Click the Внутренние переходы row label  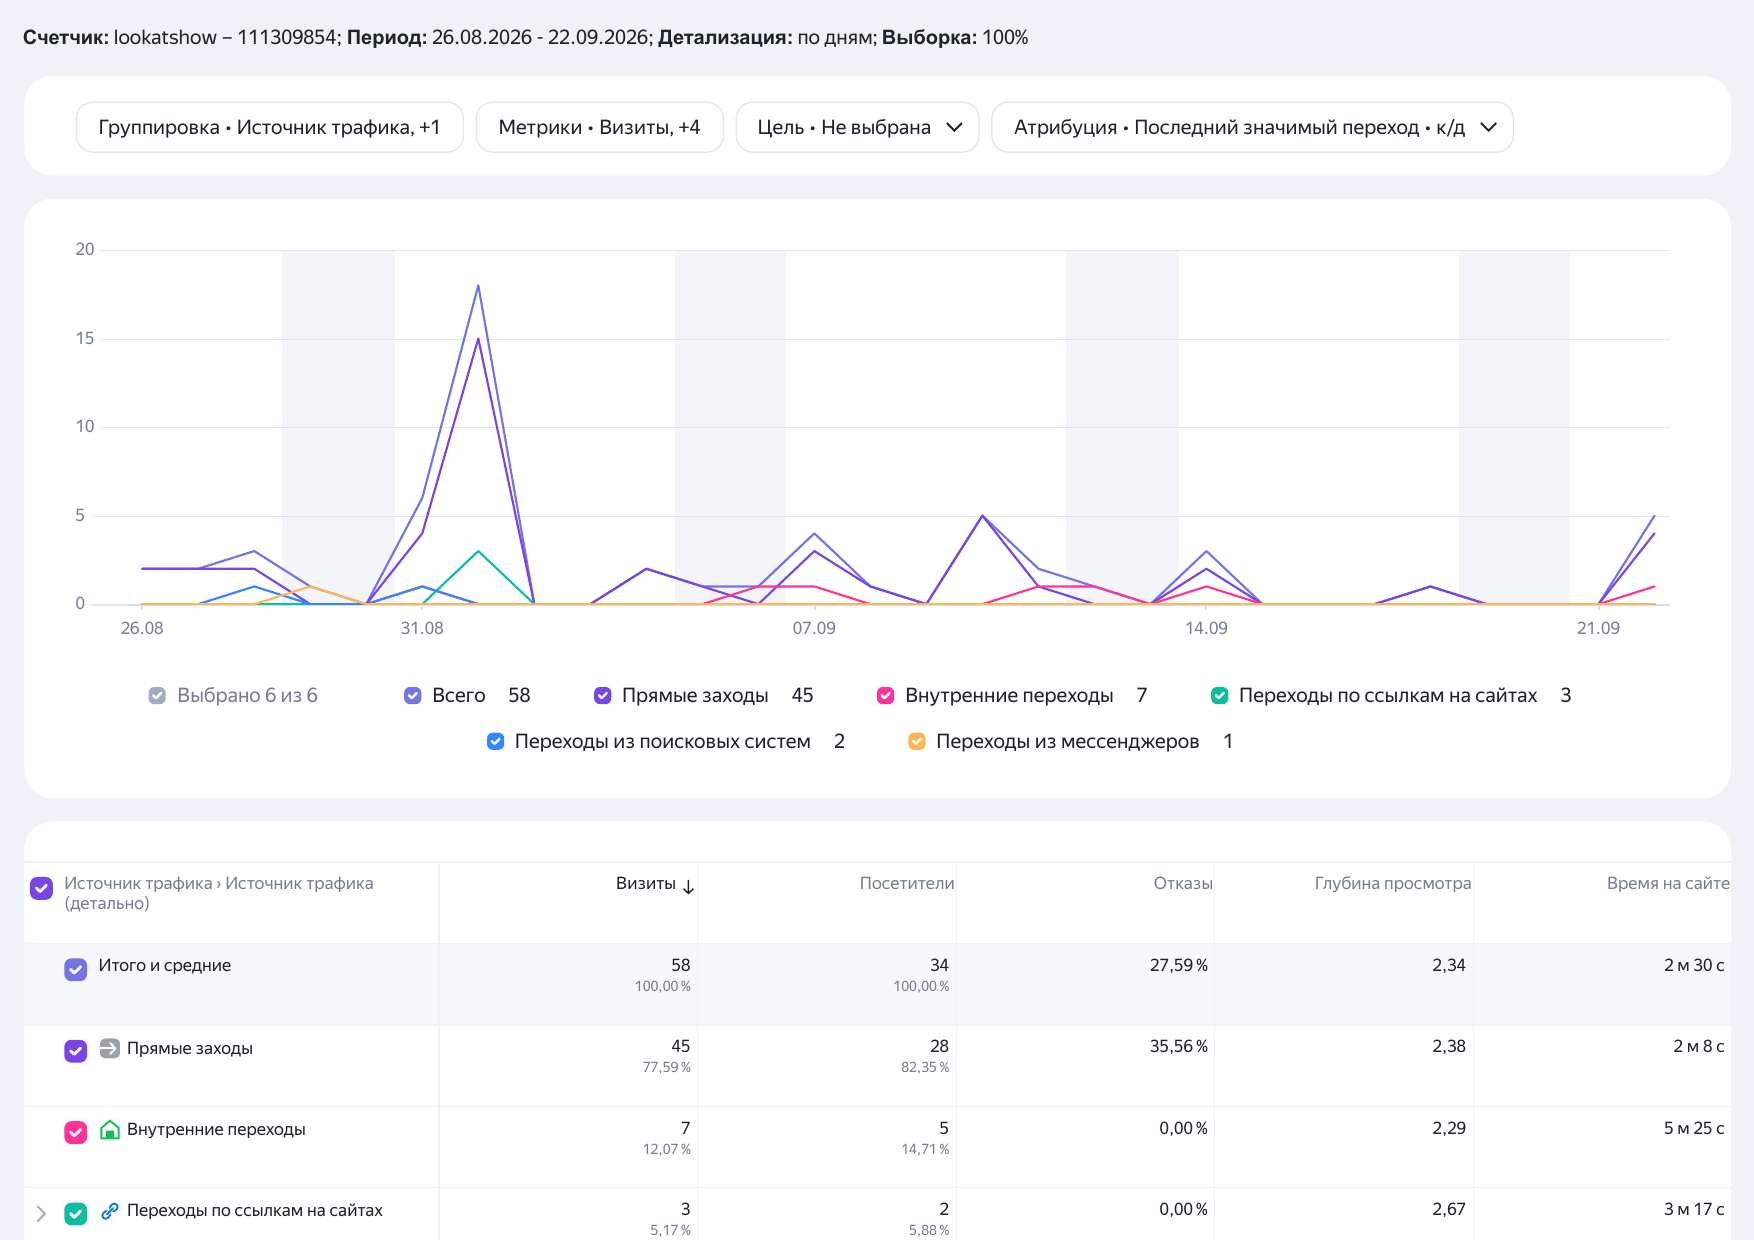tap(216, 1129)
